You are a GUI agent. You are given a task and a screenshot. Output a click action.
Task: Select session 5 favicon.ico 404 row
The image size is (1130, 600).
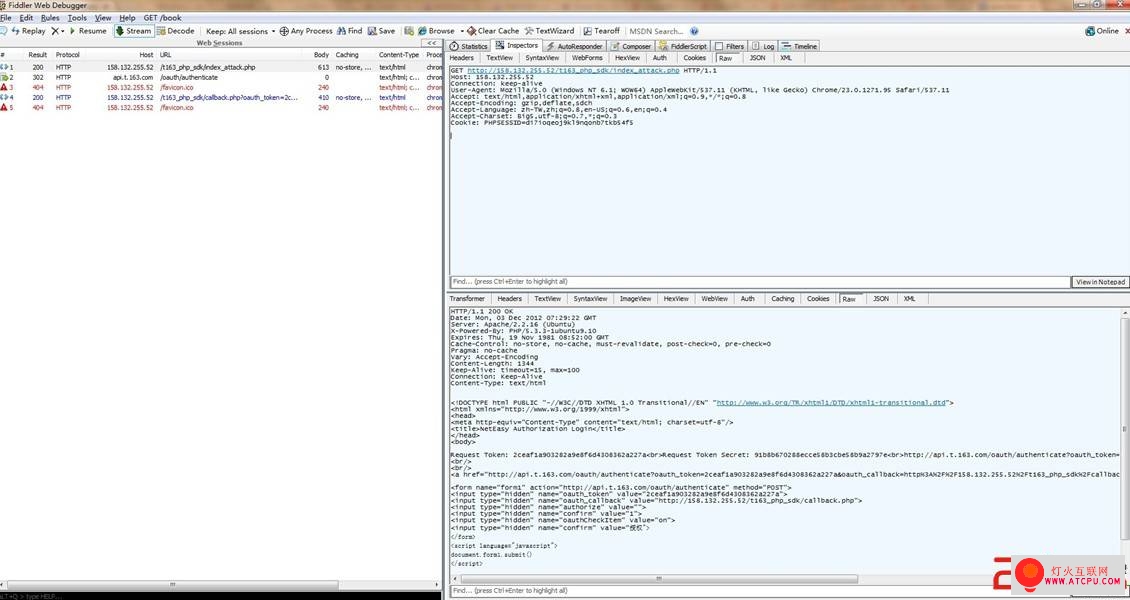221,107
